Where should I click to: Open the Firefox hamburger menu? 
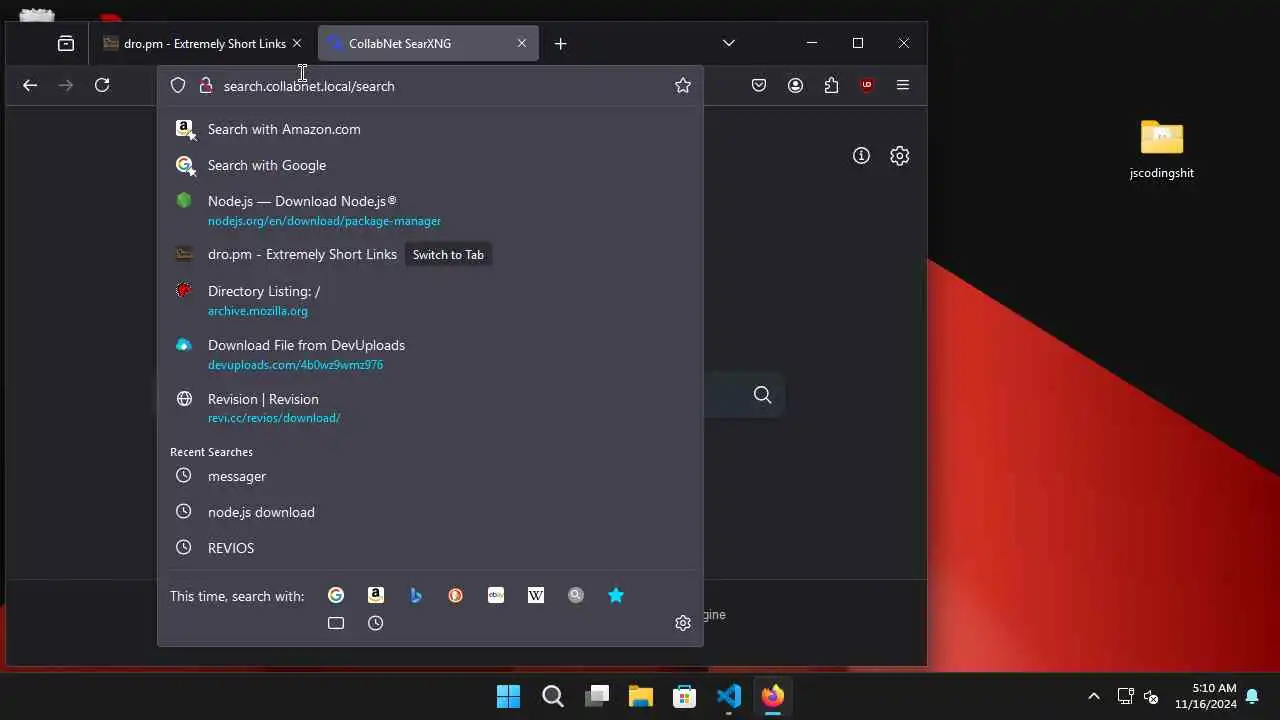tap(903, 85)
